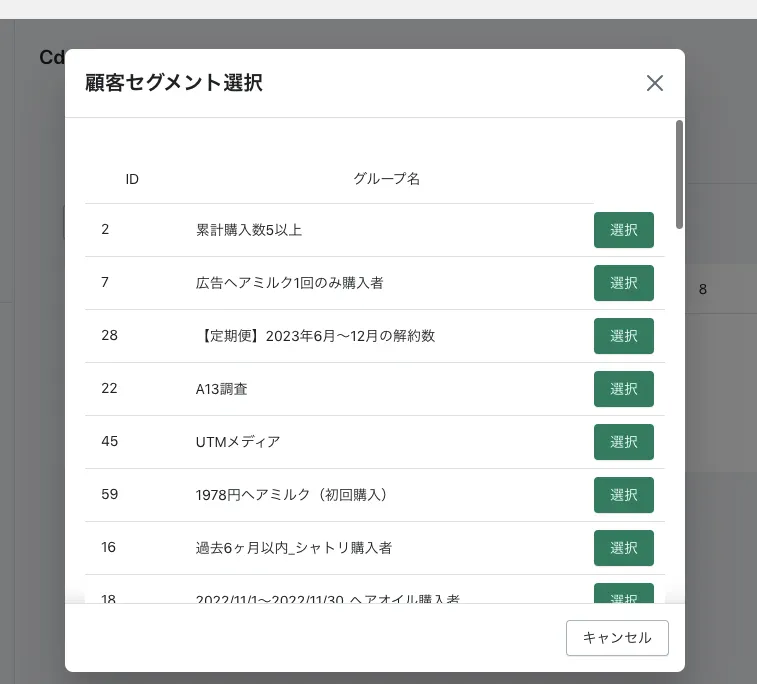The image size is (757, 684).
Task: Click the ID column header
Action: [132, 179]
